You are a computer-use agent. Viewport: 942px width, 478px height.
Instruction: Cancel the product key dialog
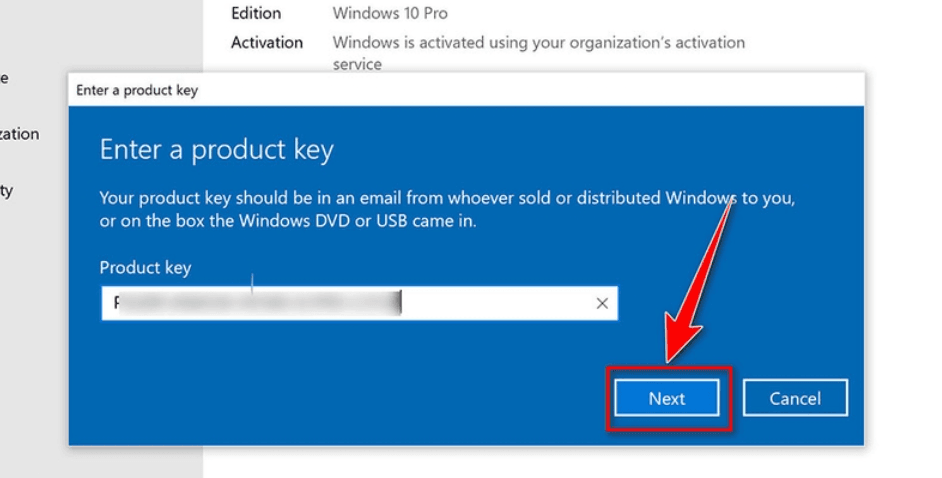click(795, 398)
